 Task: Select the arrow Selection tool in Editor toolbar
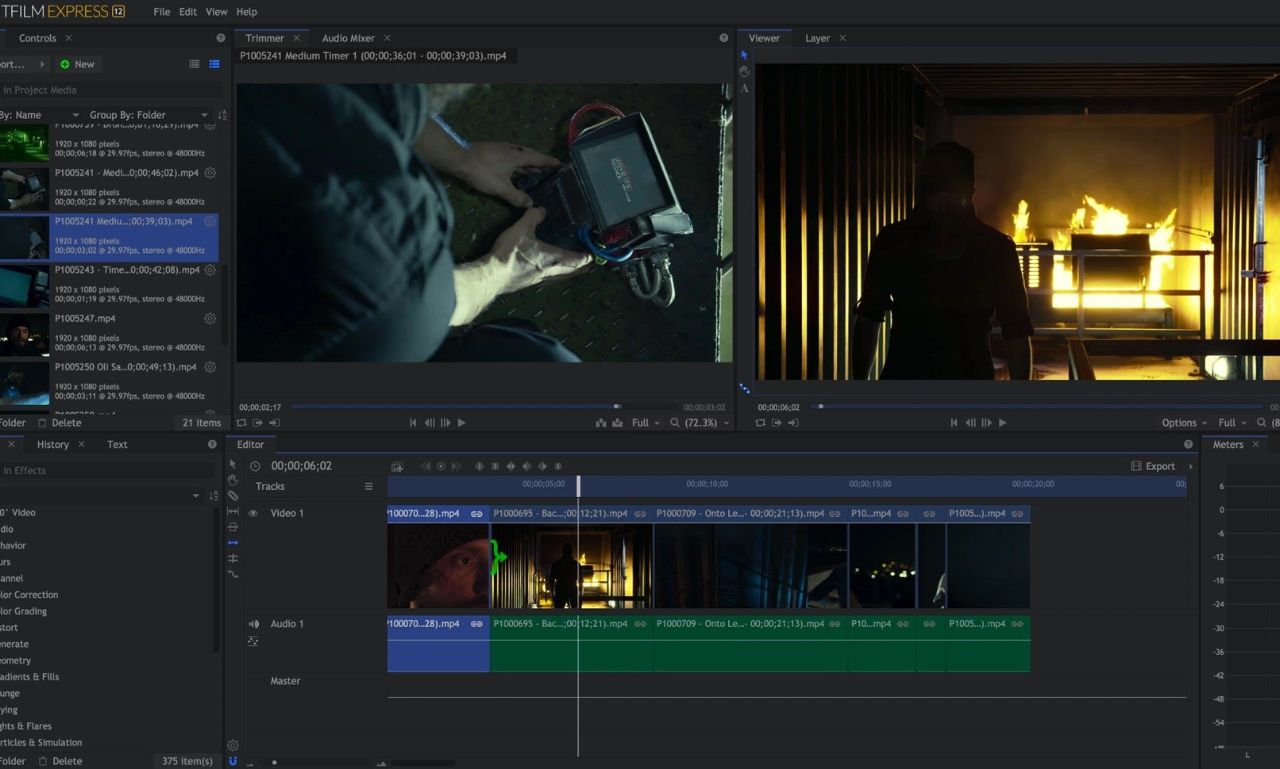tap(233, 464)
